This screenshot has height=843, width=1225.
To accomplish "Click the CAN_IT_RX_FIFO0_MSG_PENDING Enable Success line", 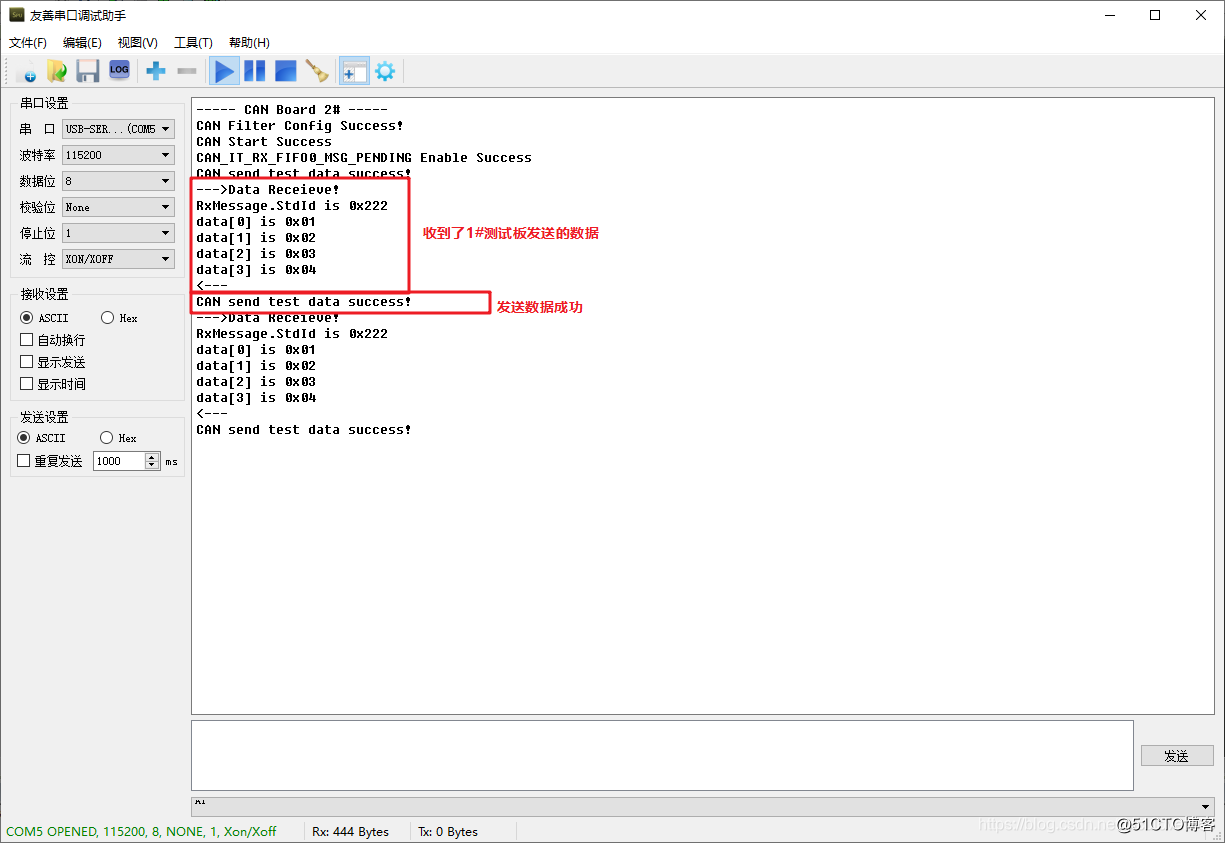I will click(364, 158).
